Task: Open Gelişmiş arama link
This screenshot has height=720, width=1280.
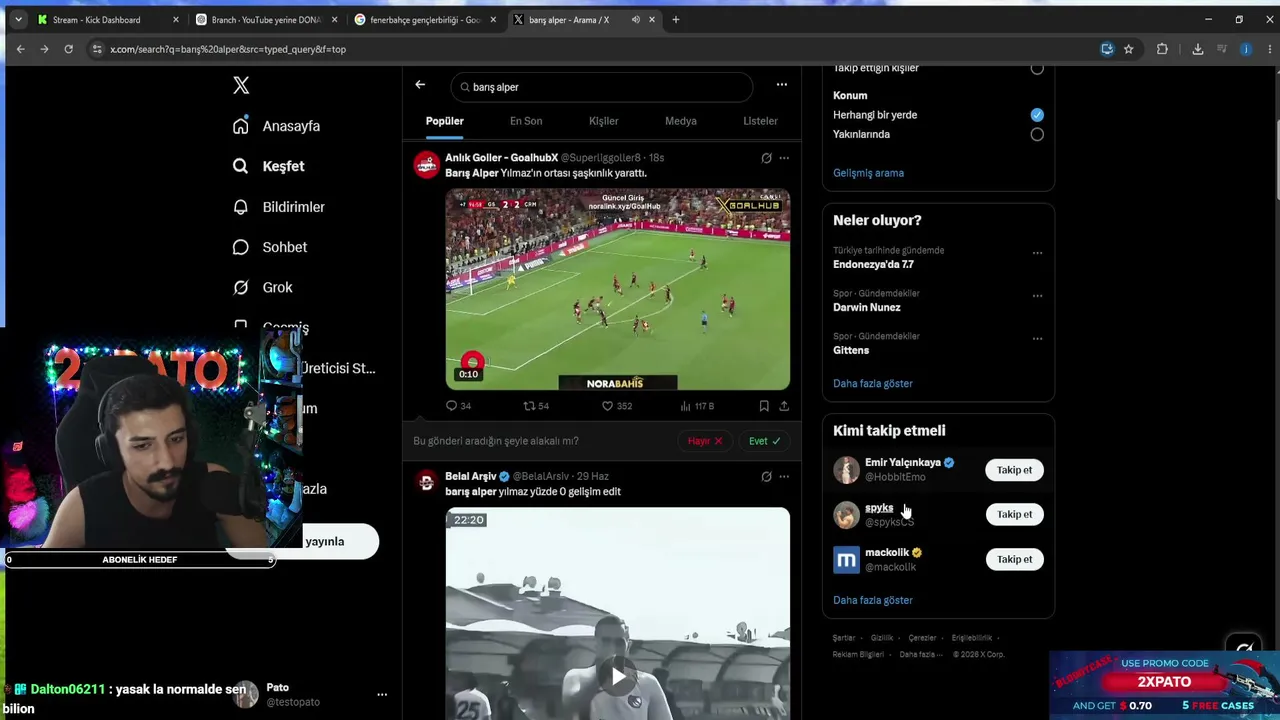Action: tap(868, 173)
